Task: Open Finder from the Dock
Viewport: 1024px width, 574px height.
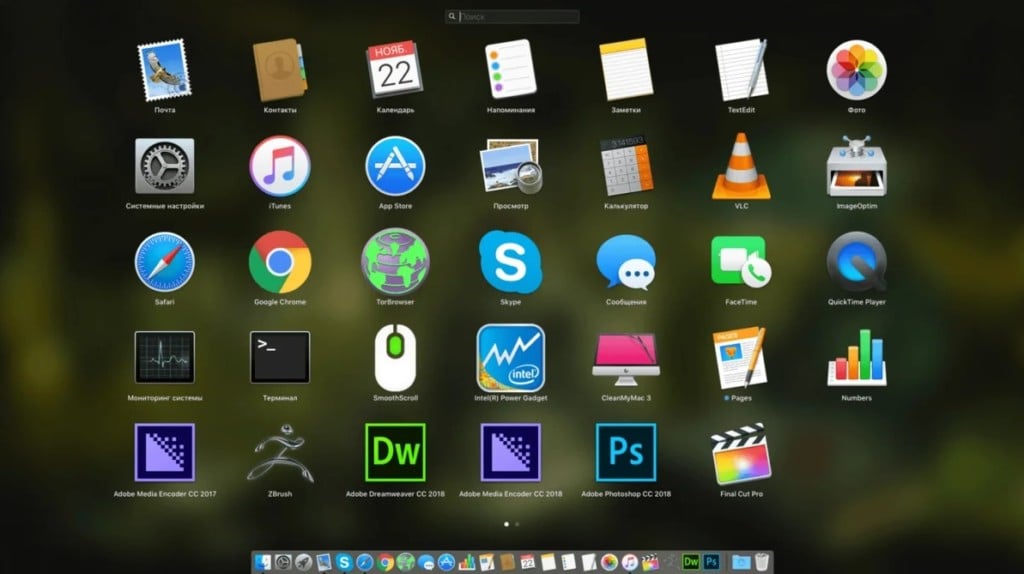Action: click(x=263, y=562)
